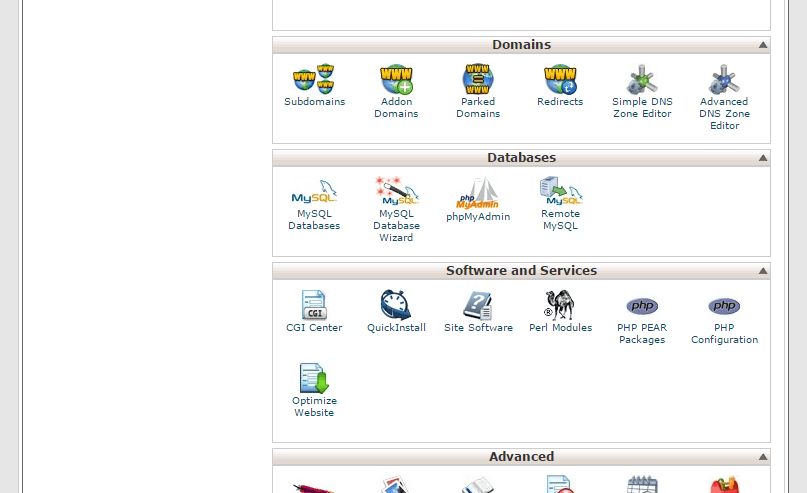Screen dimensions: 807x493
Task: Start the MySQL Database Wizard icon
Action: click(396, 191)
